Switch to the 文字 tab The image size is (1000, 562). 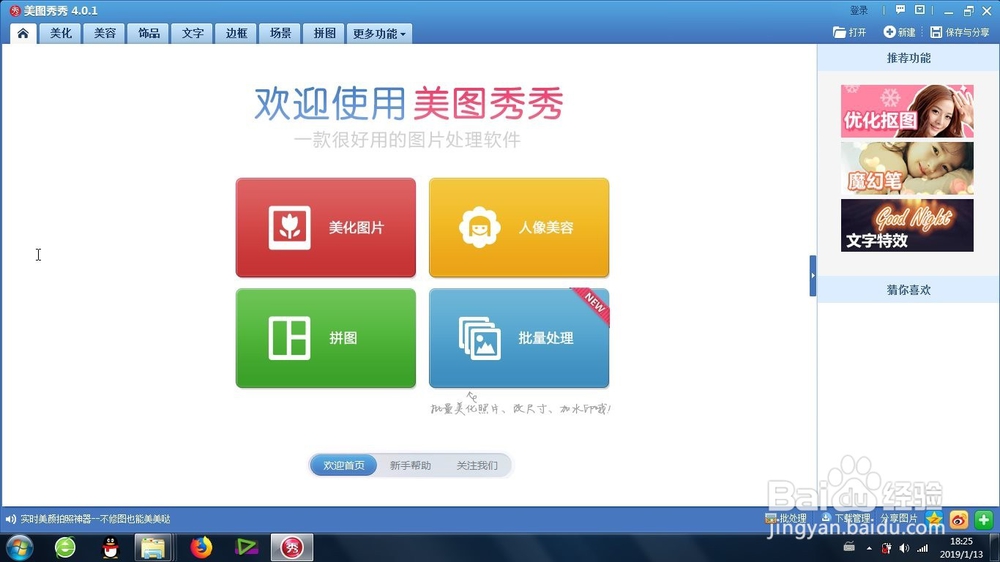(193, 33)
